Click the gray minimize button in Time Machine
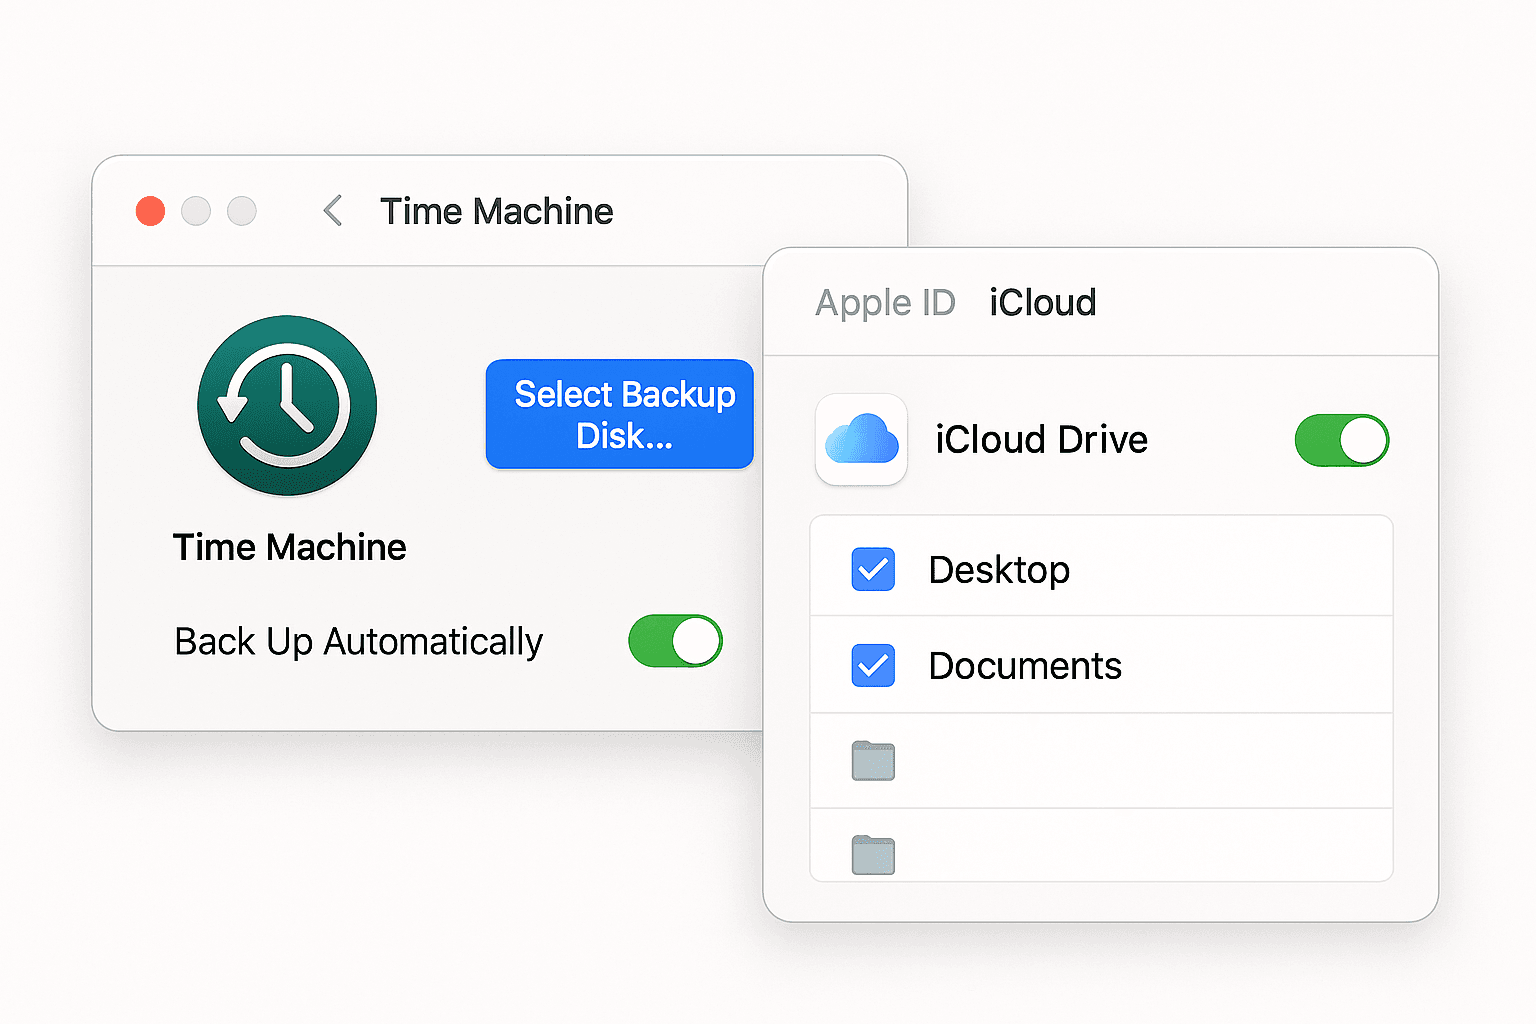 (196, 211)
